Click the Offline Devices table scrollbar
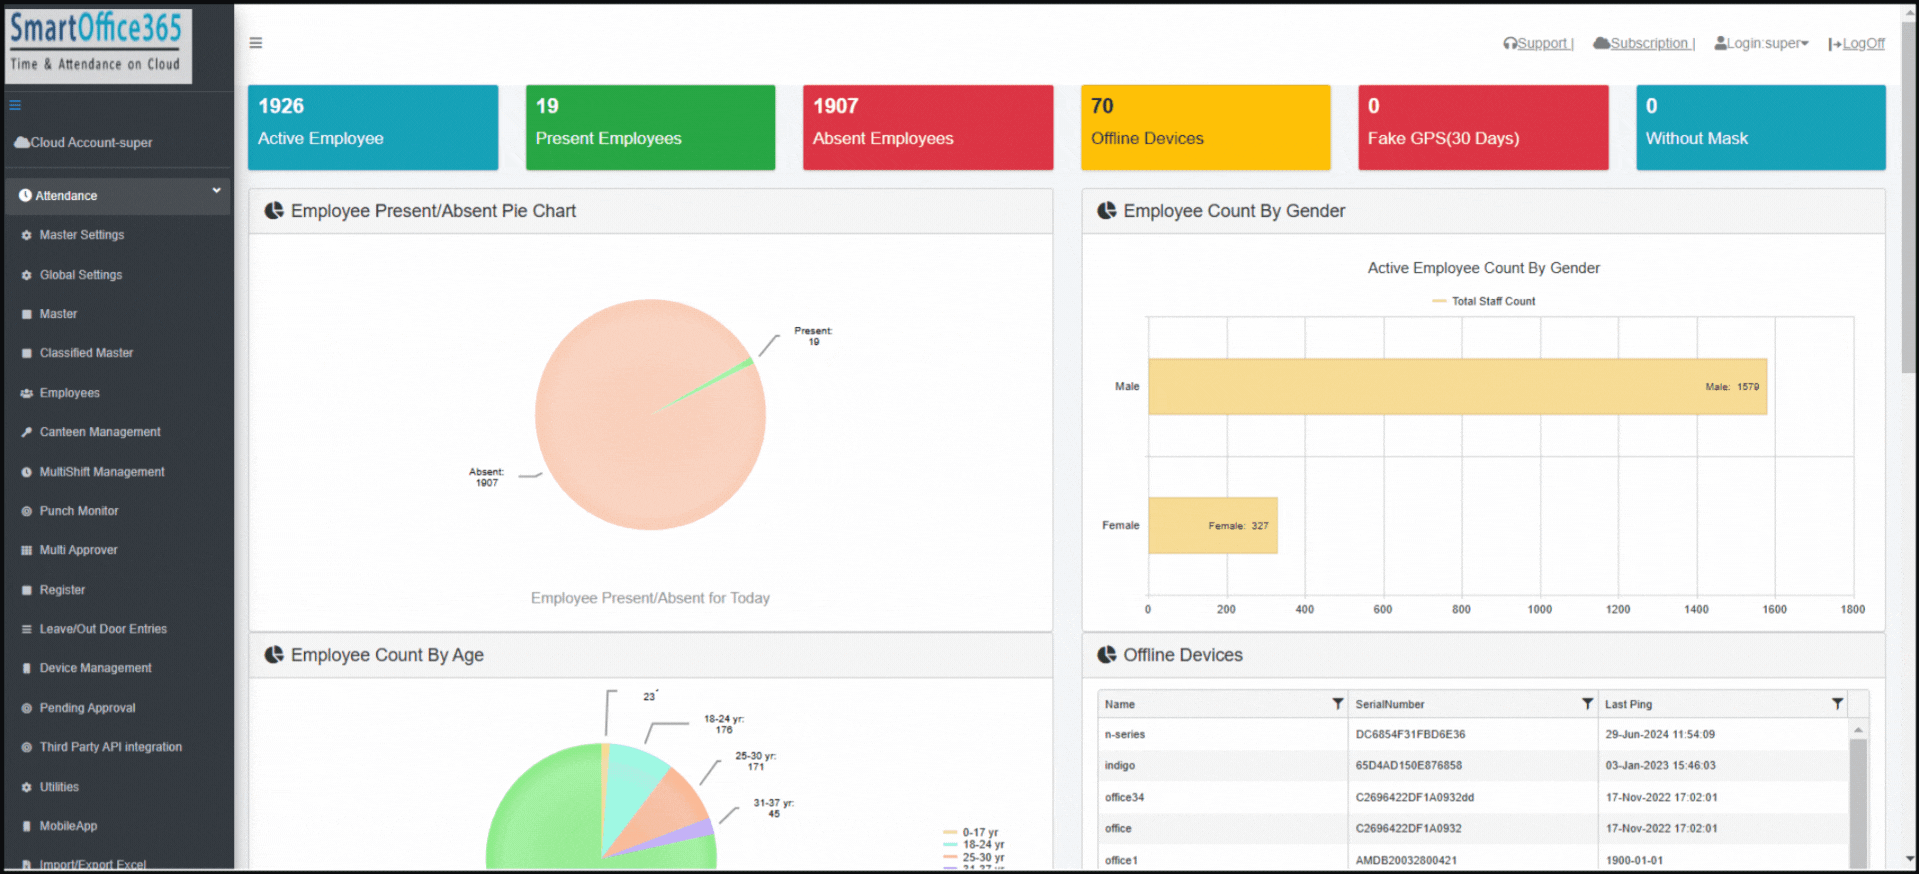 tap(1857, 800)
